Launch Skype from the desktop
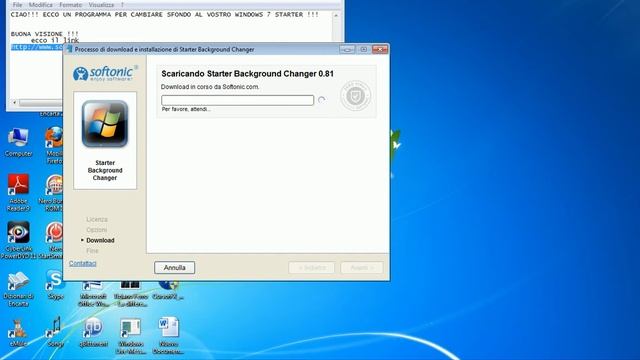The width and height of the screenshot is (640, 360). click(56, 284)
